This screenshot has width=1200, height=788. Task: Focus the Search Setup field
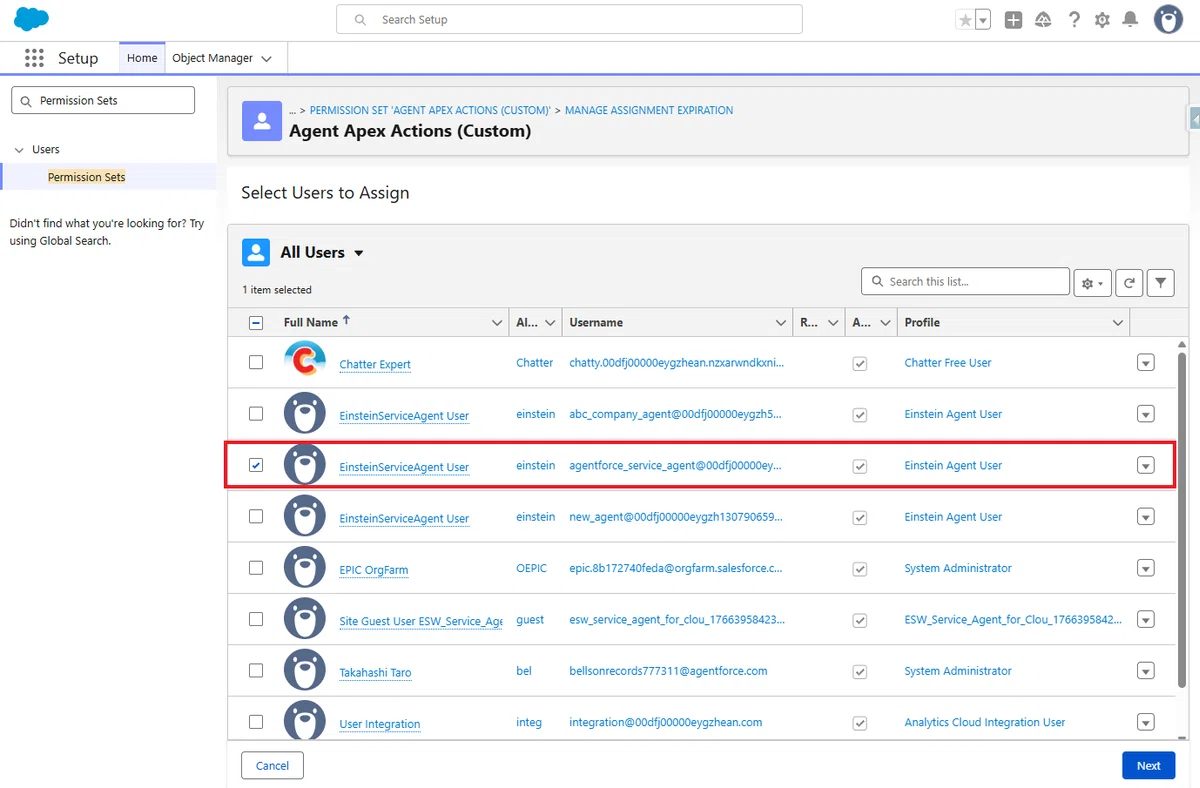pos(569,19)
